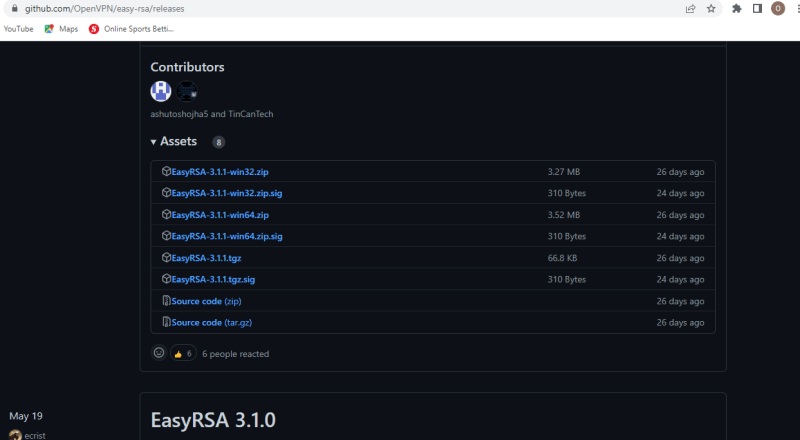Click the Assets count badge 8

pyautogui.click(x=218, y=142)
